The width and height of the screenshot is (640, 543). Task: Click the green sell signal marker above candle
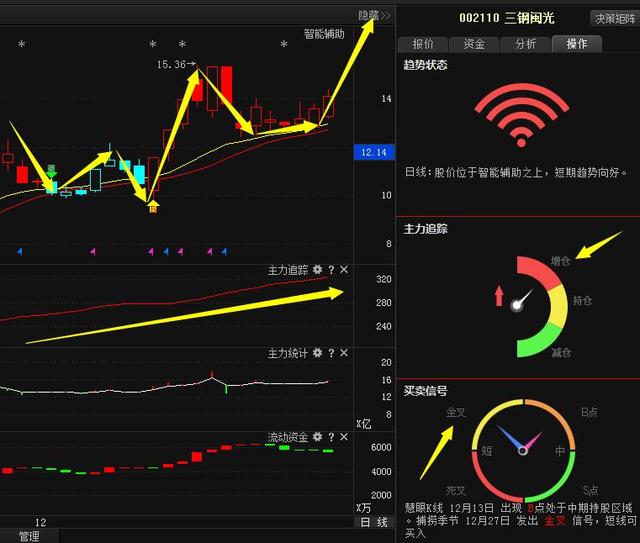click(51, 171)
